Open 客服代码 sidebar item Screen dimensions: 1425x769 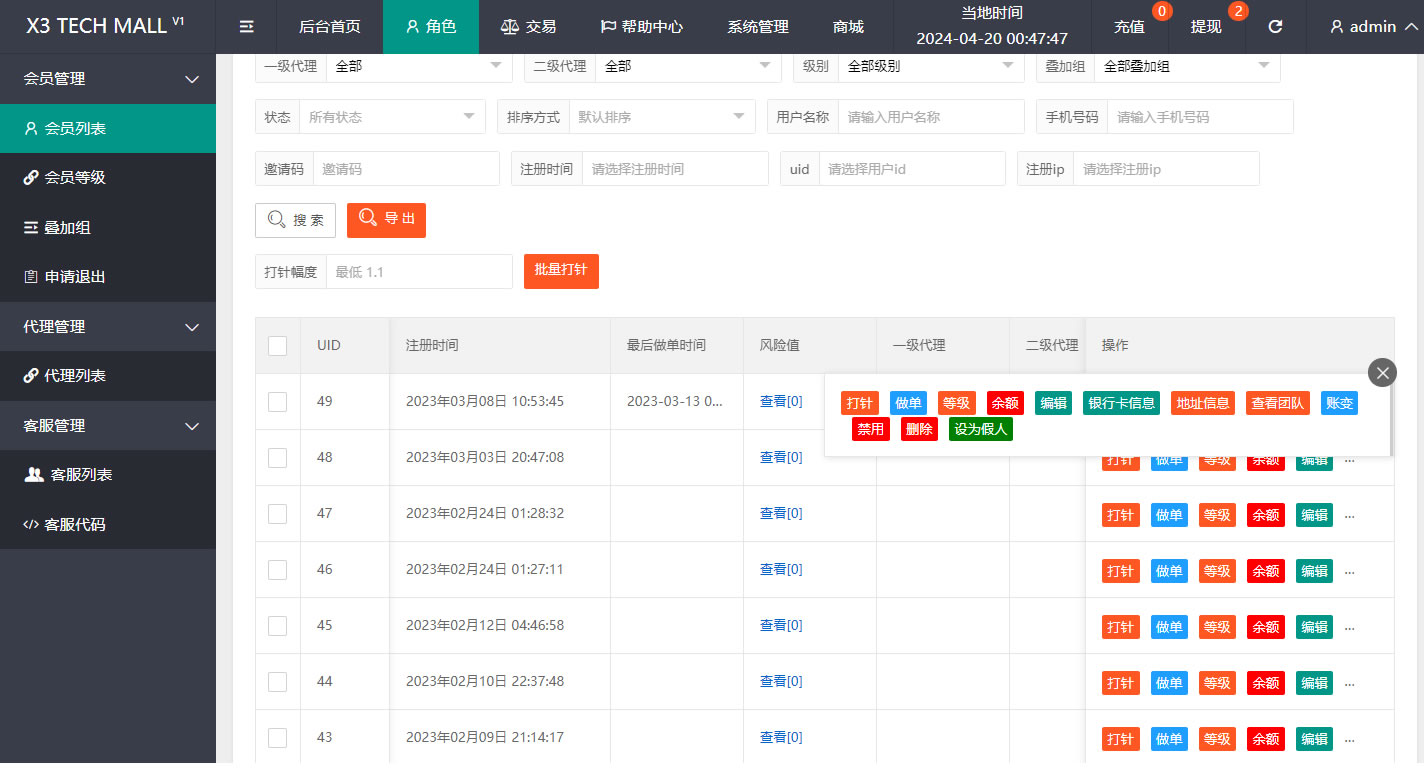(108, 524)
